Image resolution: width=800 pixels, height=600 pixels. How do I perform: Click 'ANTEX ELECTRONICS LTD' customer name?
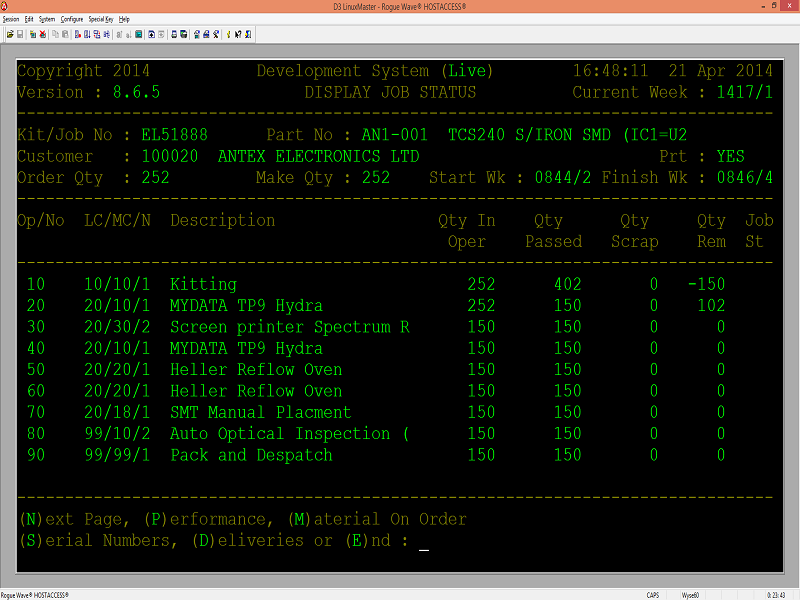click(x=318, y=156)
